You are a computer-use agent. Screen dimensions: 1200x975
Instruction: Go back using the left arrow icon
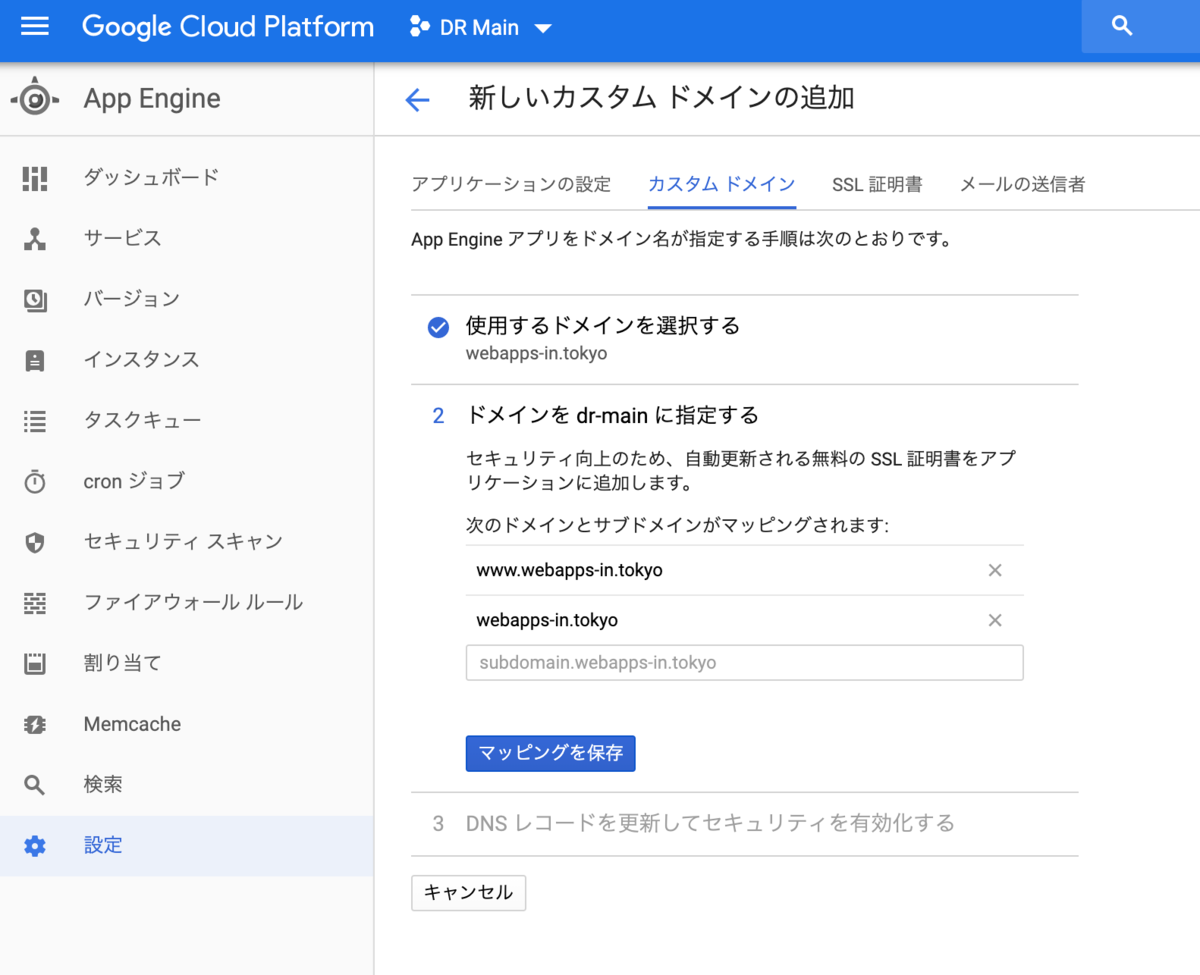click(x=417, y=99)
